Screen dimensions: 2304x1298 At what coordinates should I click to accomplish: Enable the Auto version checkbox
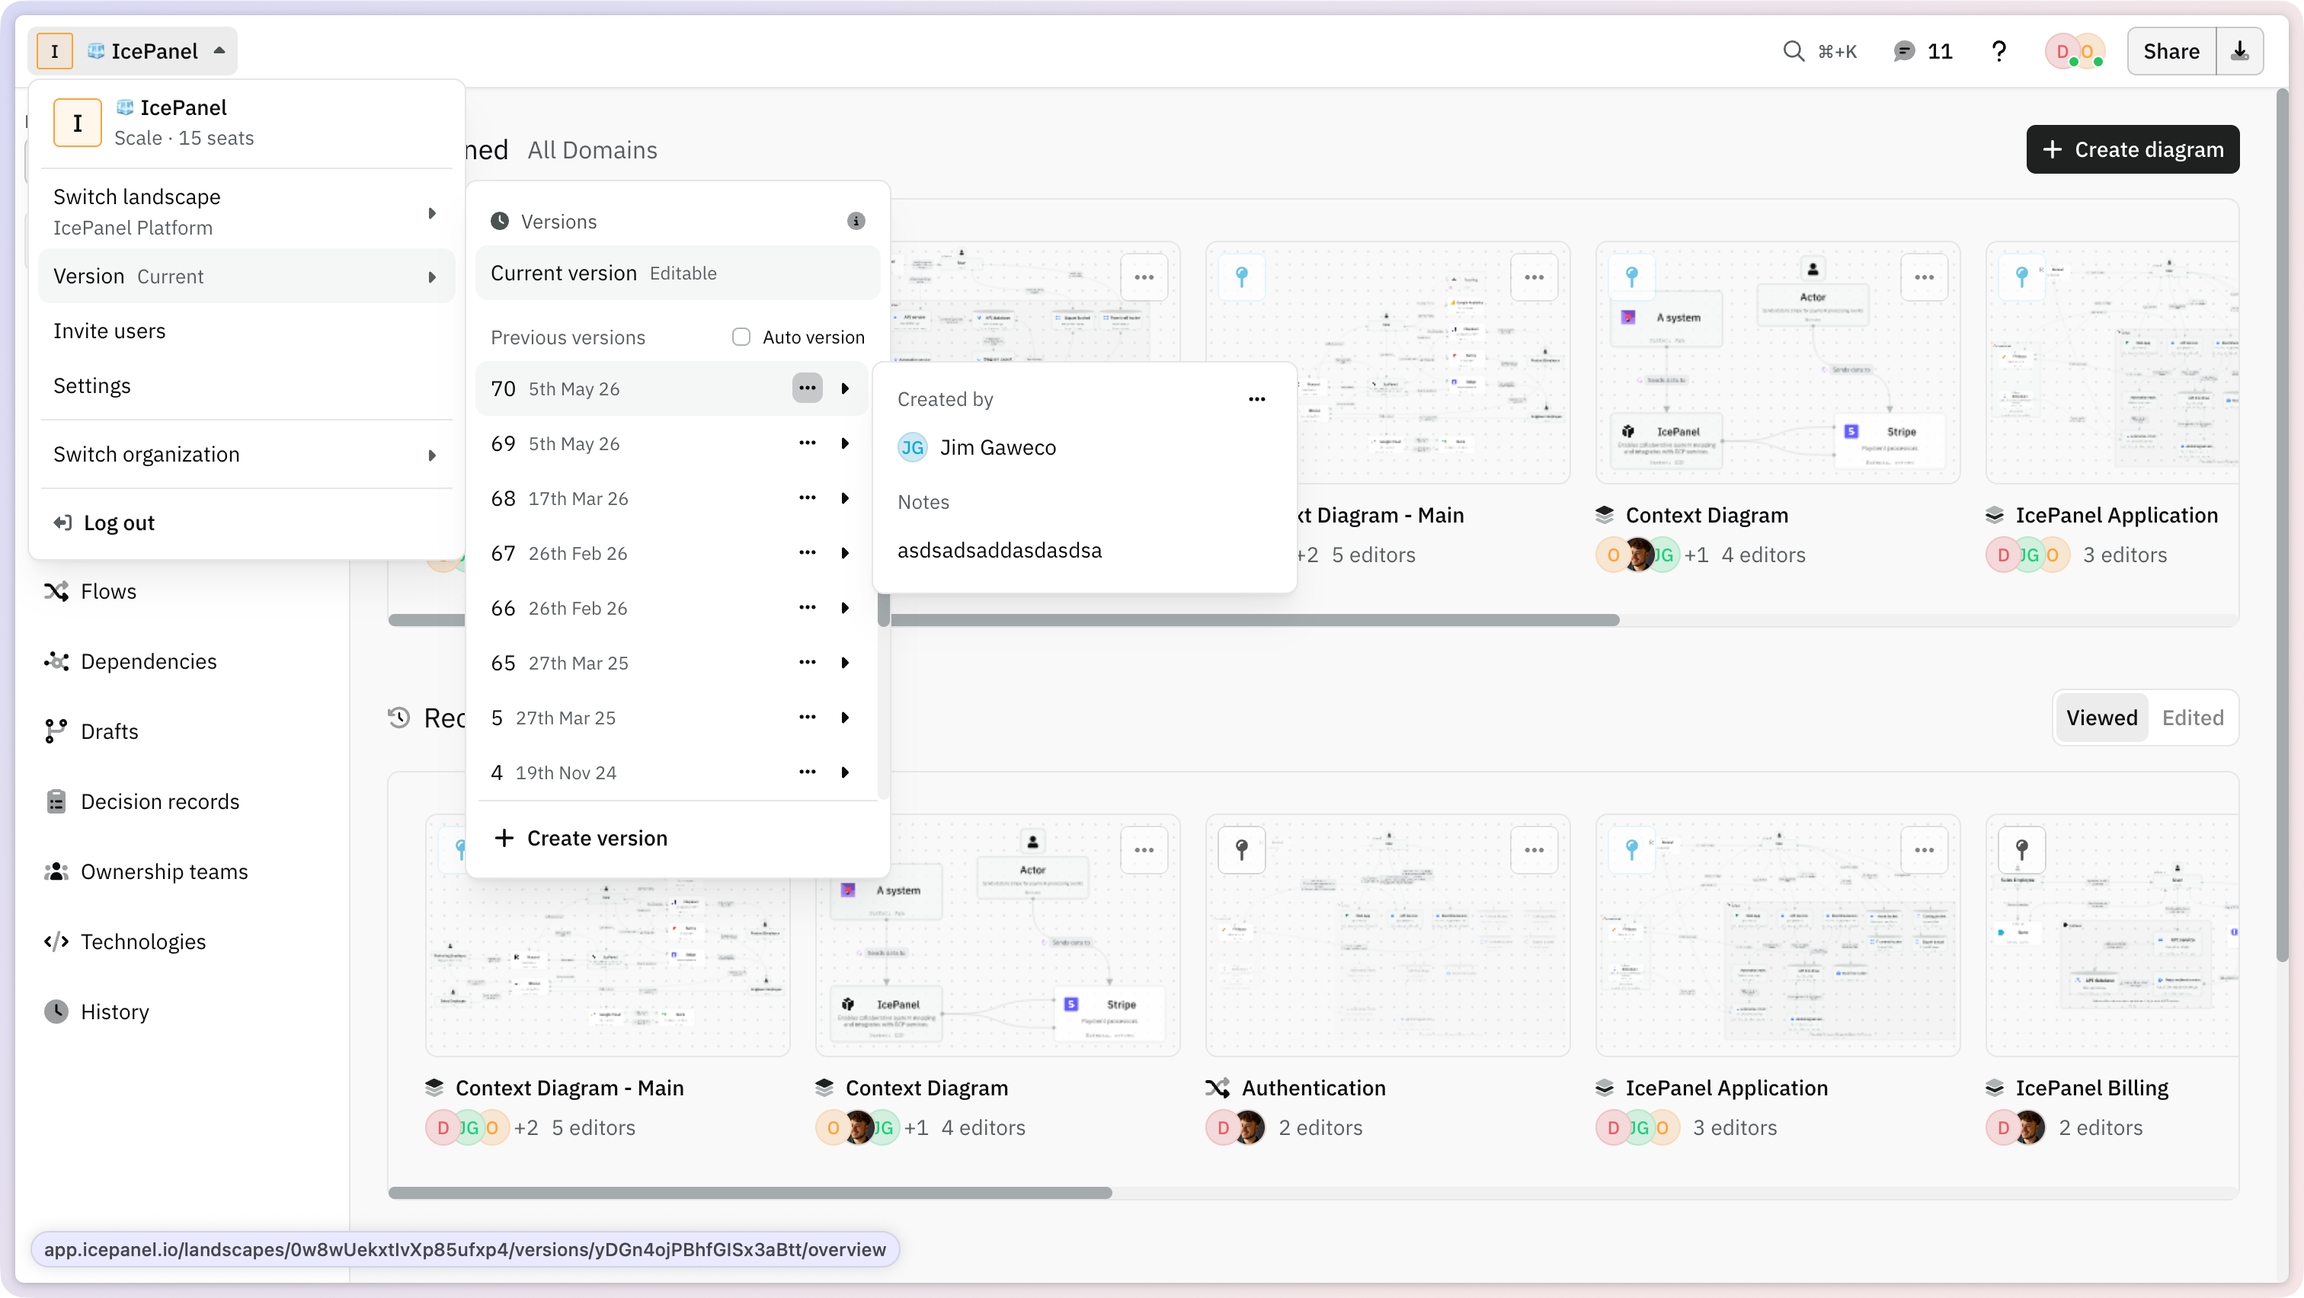(x=741, y=337)
